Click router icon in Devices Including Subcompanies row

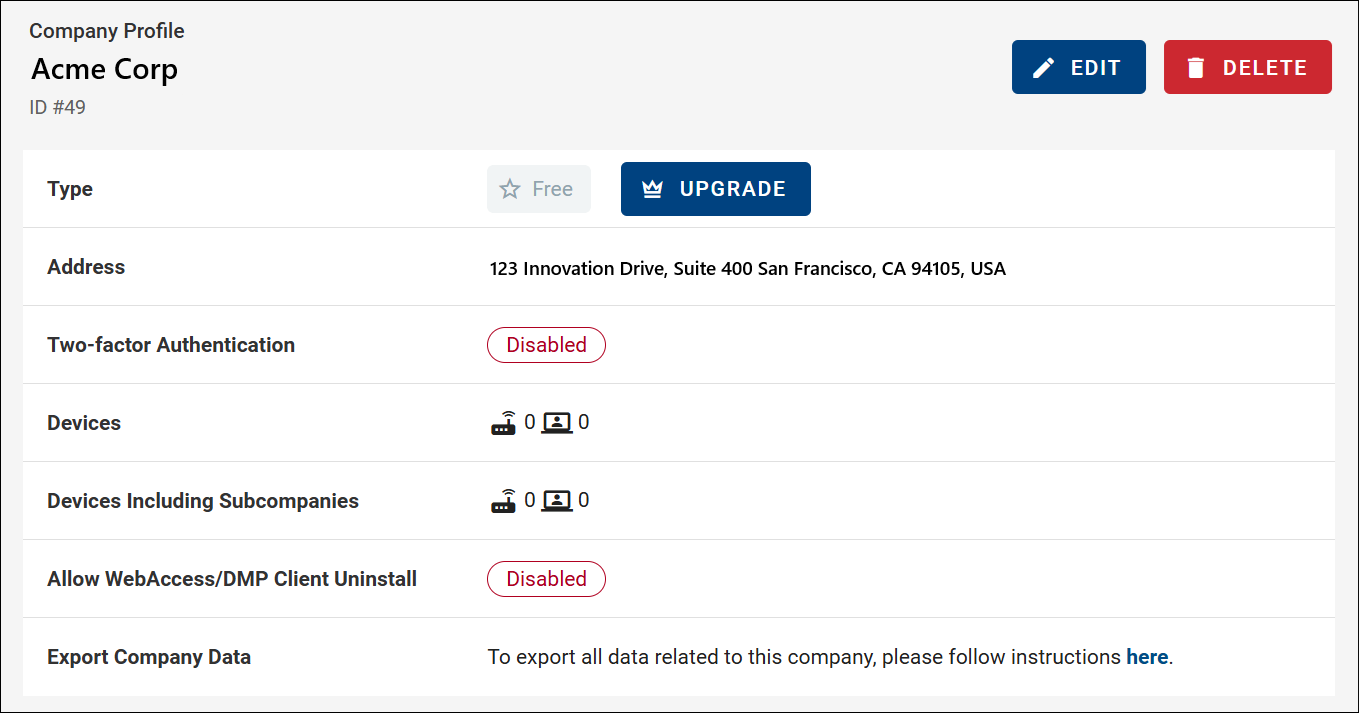pos(504,500)
